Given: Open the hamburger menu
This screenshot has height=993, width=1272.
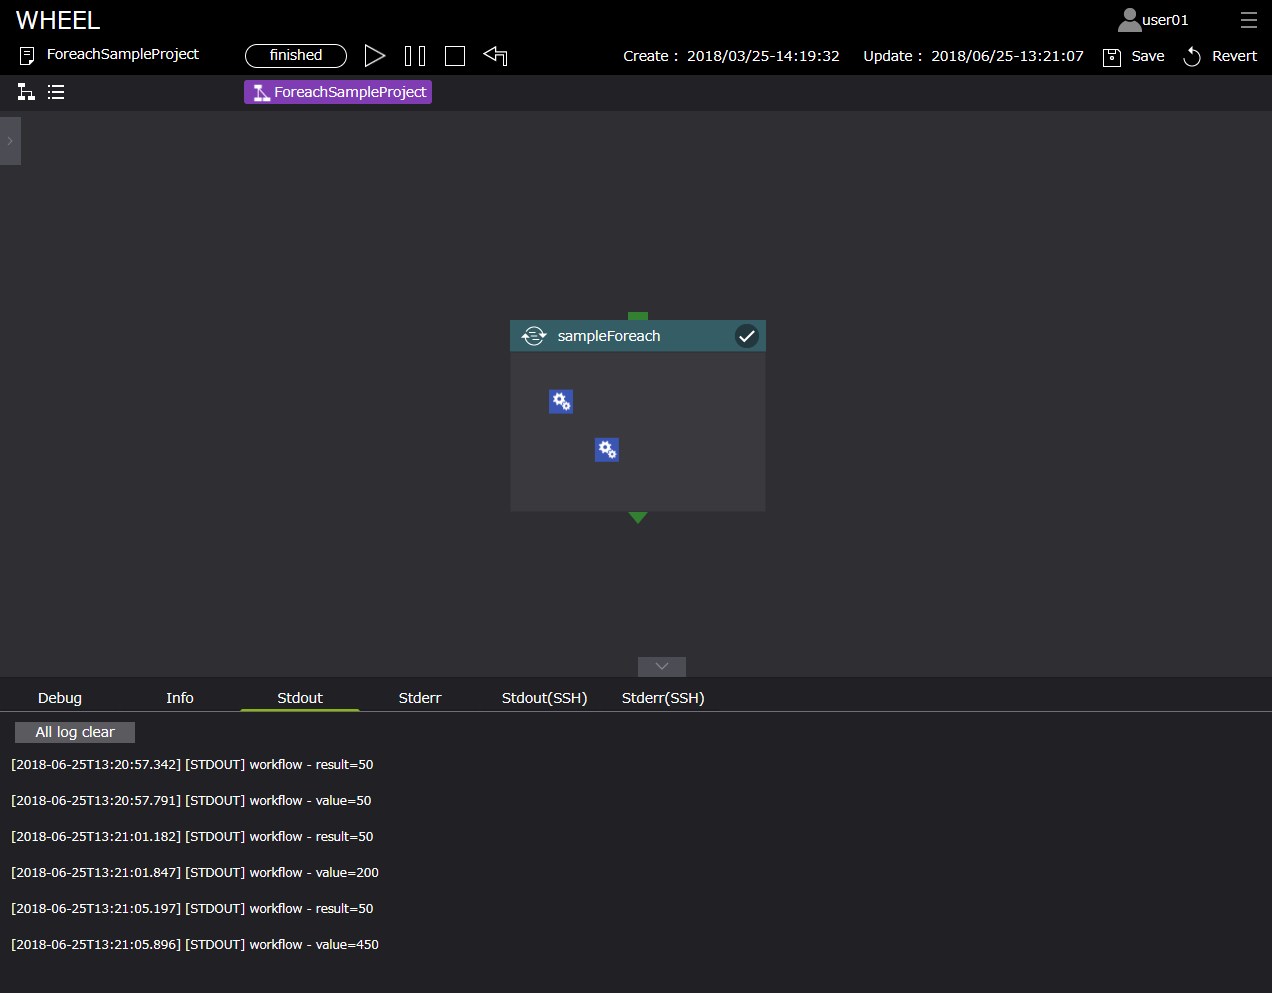Looking at the screenshot, I should pyautogui.click(x=1248, y=20).
